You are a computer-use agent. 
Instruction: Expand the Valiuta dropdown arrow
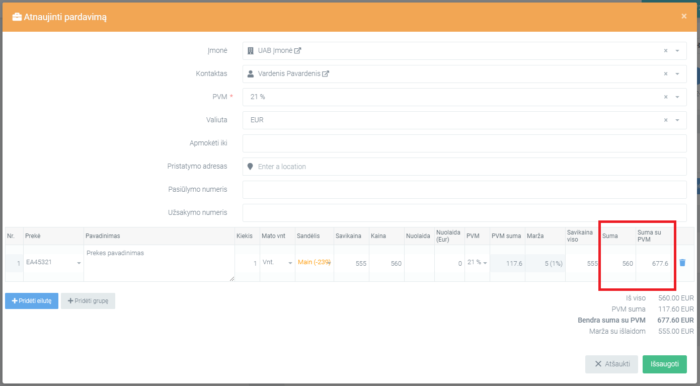677,120
